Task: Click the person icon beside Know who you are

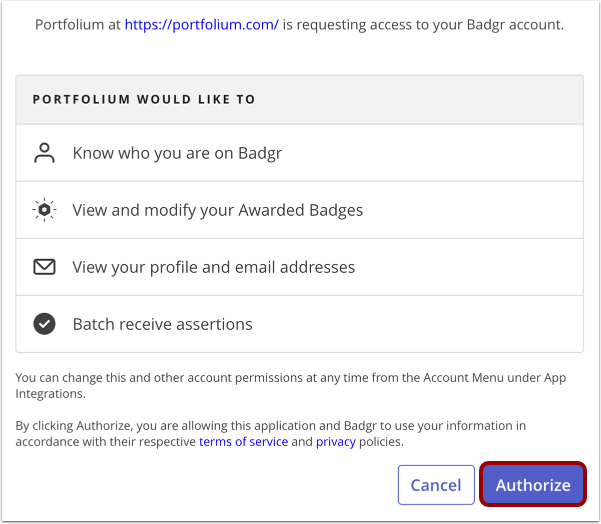Action: [x=44, y=153]
